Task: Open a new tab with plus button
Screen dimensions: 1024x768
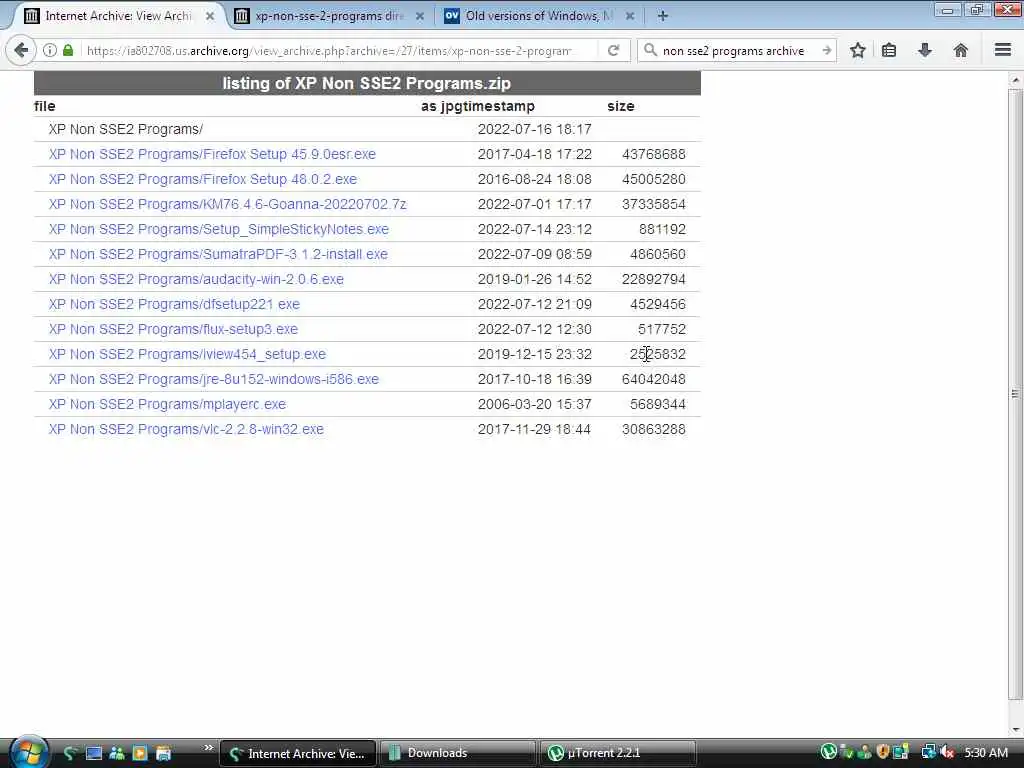Action: pos(662,16)
